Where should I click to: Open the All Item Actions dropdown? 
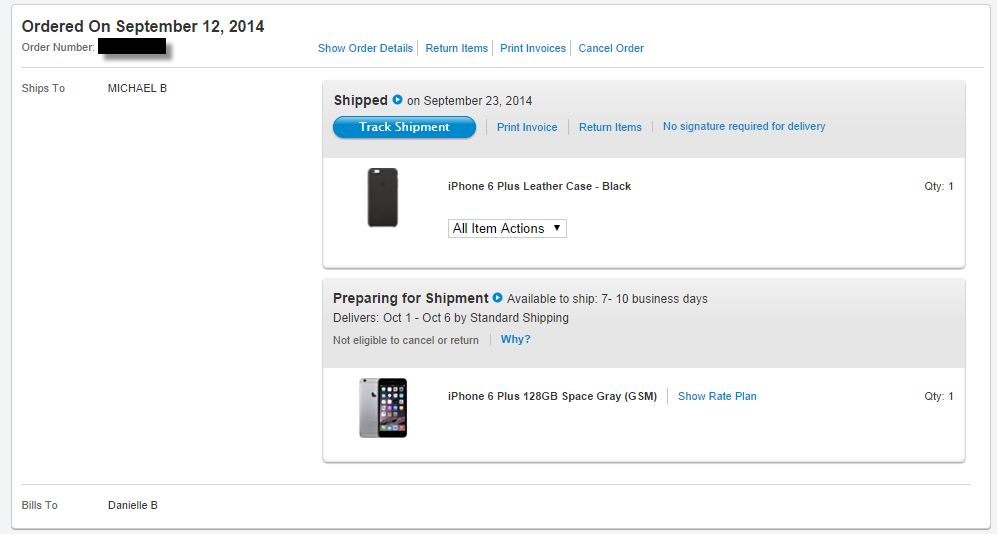click(x=507, y=229)
